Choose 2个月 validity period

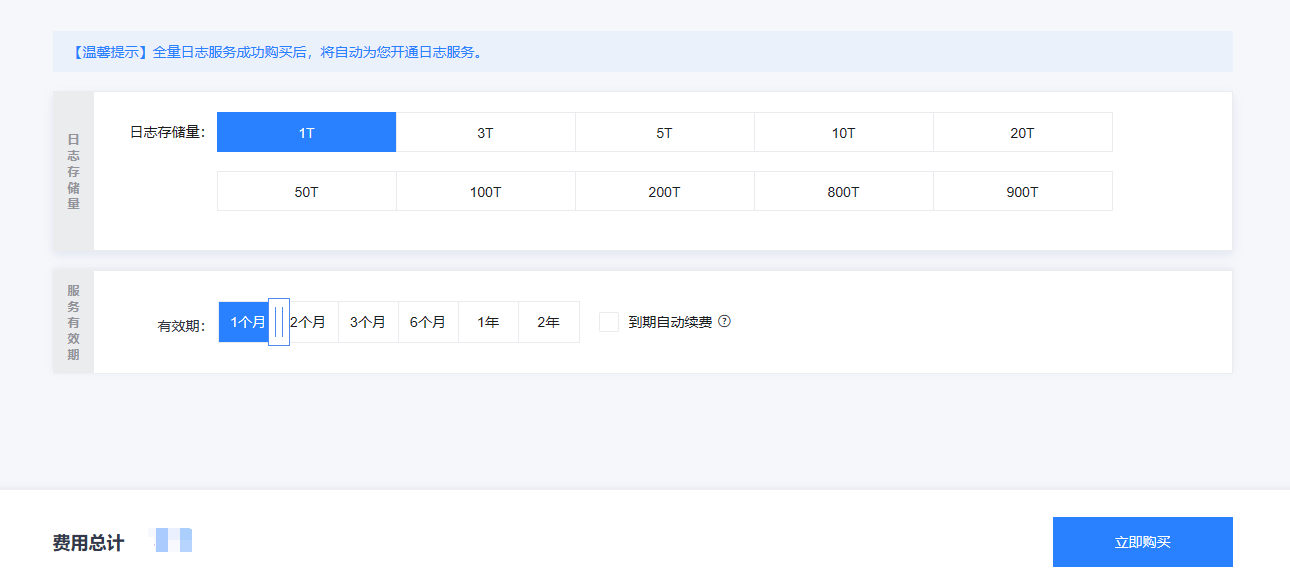point(308,322)
